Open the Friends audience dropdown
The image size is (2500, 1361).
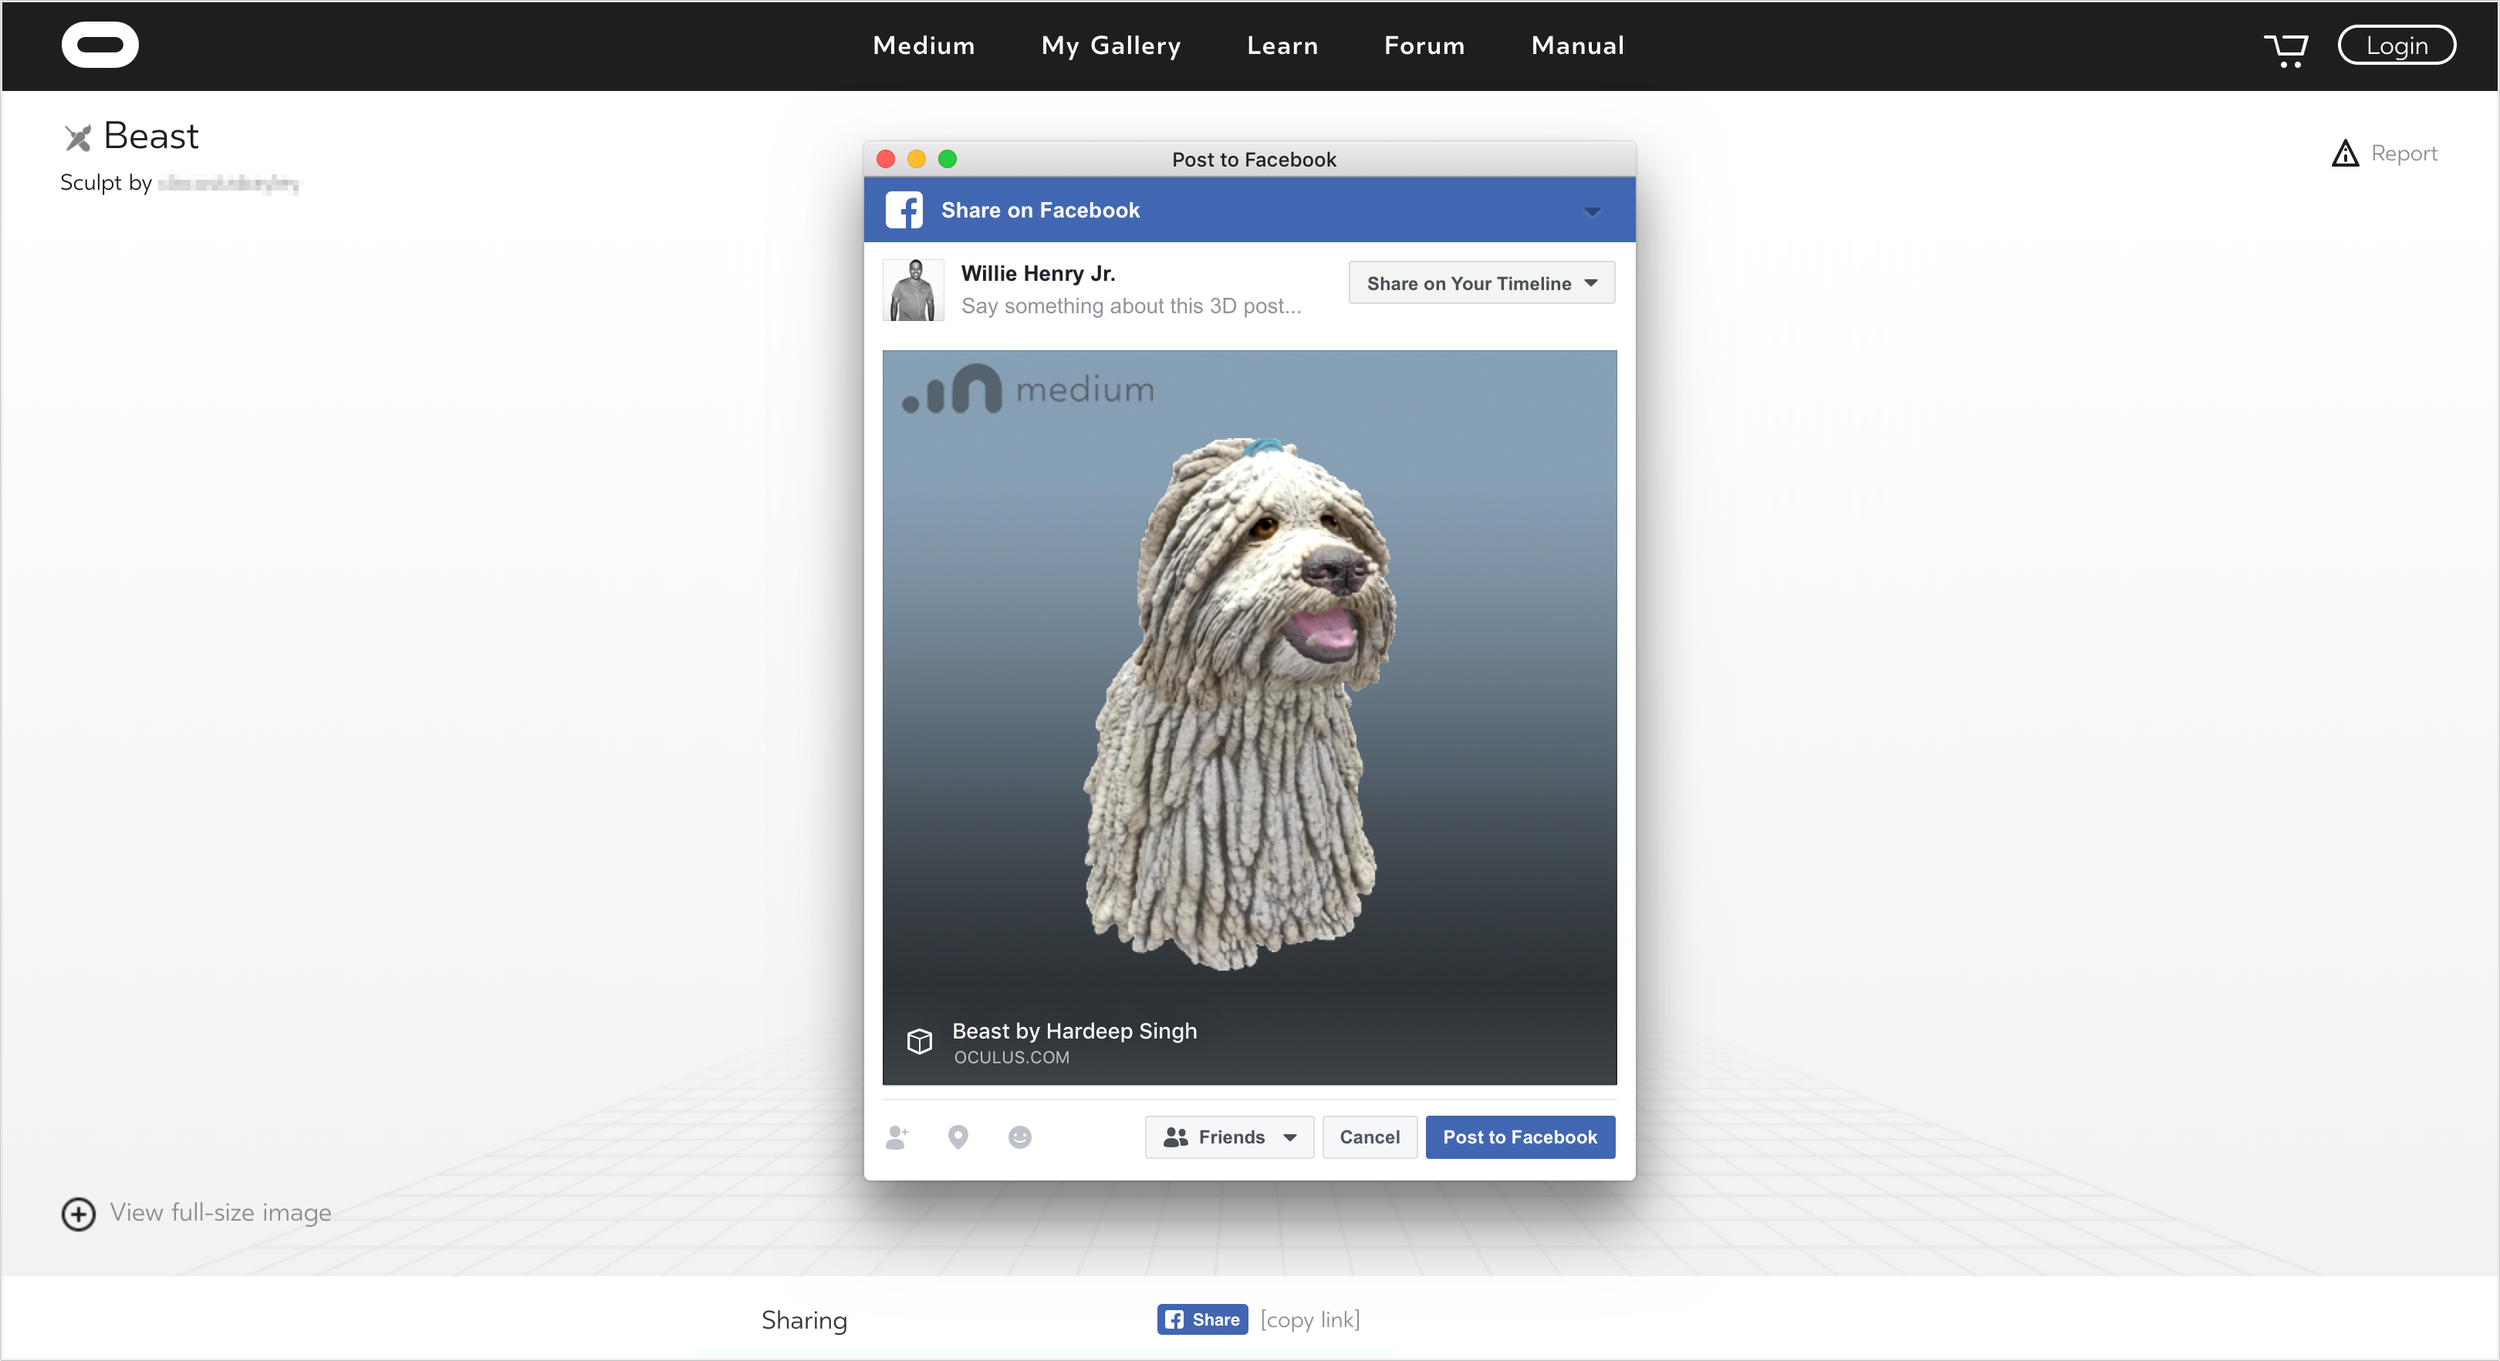coord(1229,1137)
